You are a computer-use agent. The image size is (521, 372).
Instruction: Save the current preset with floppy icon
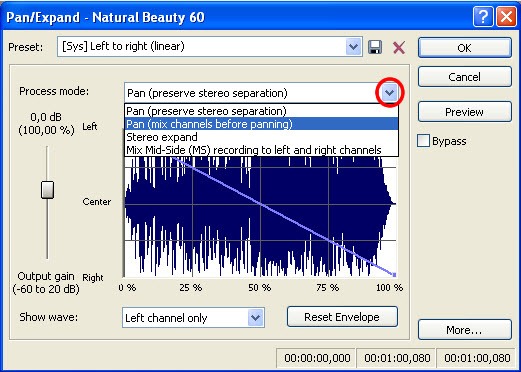click(x=375, y=47)
